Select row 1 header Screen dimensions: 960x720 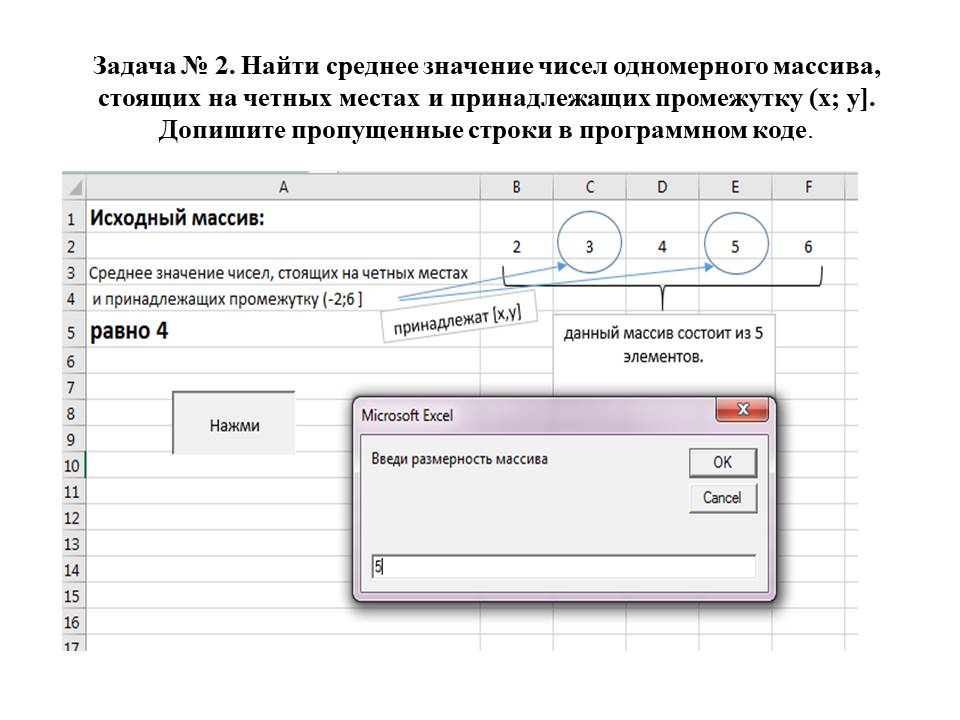(x=72, y=219)
